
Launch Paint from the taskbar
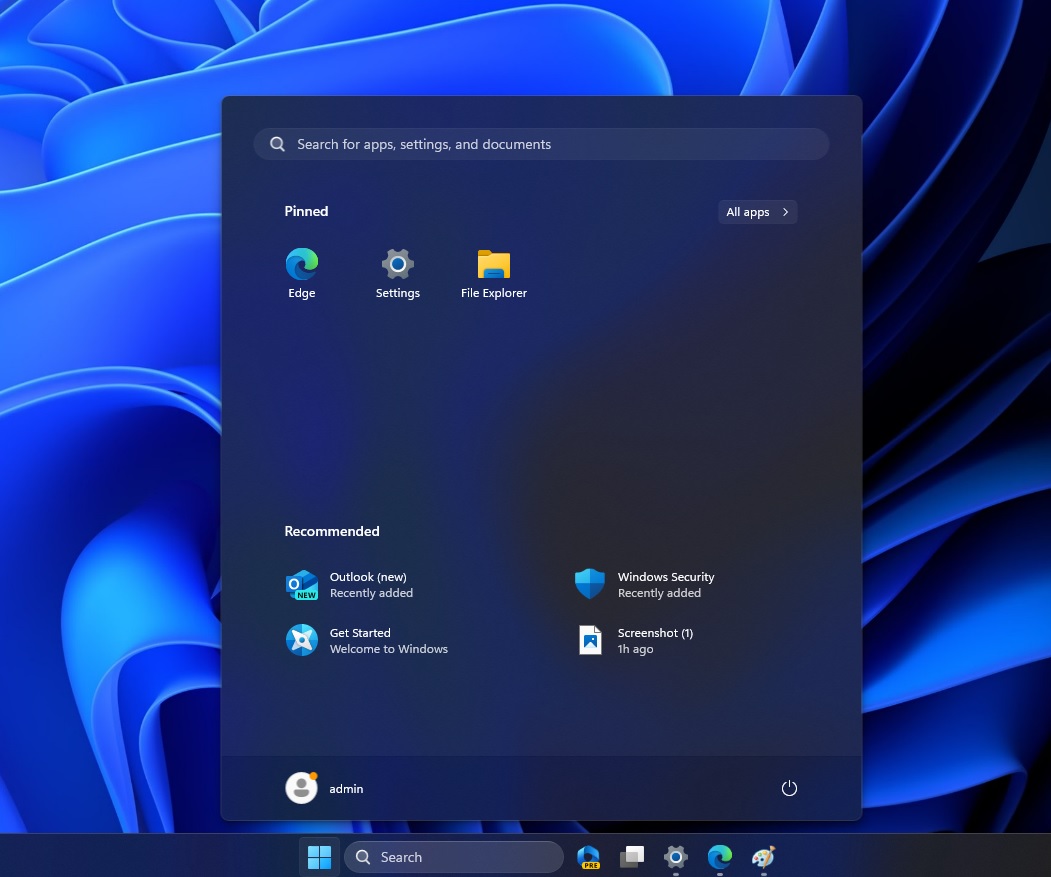pyautogui.click(x=763, y=857)
